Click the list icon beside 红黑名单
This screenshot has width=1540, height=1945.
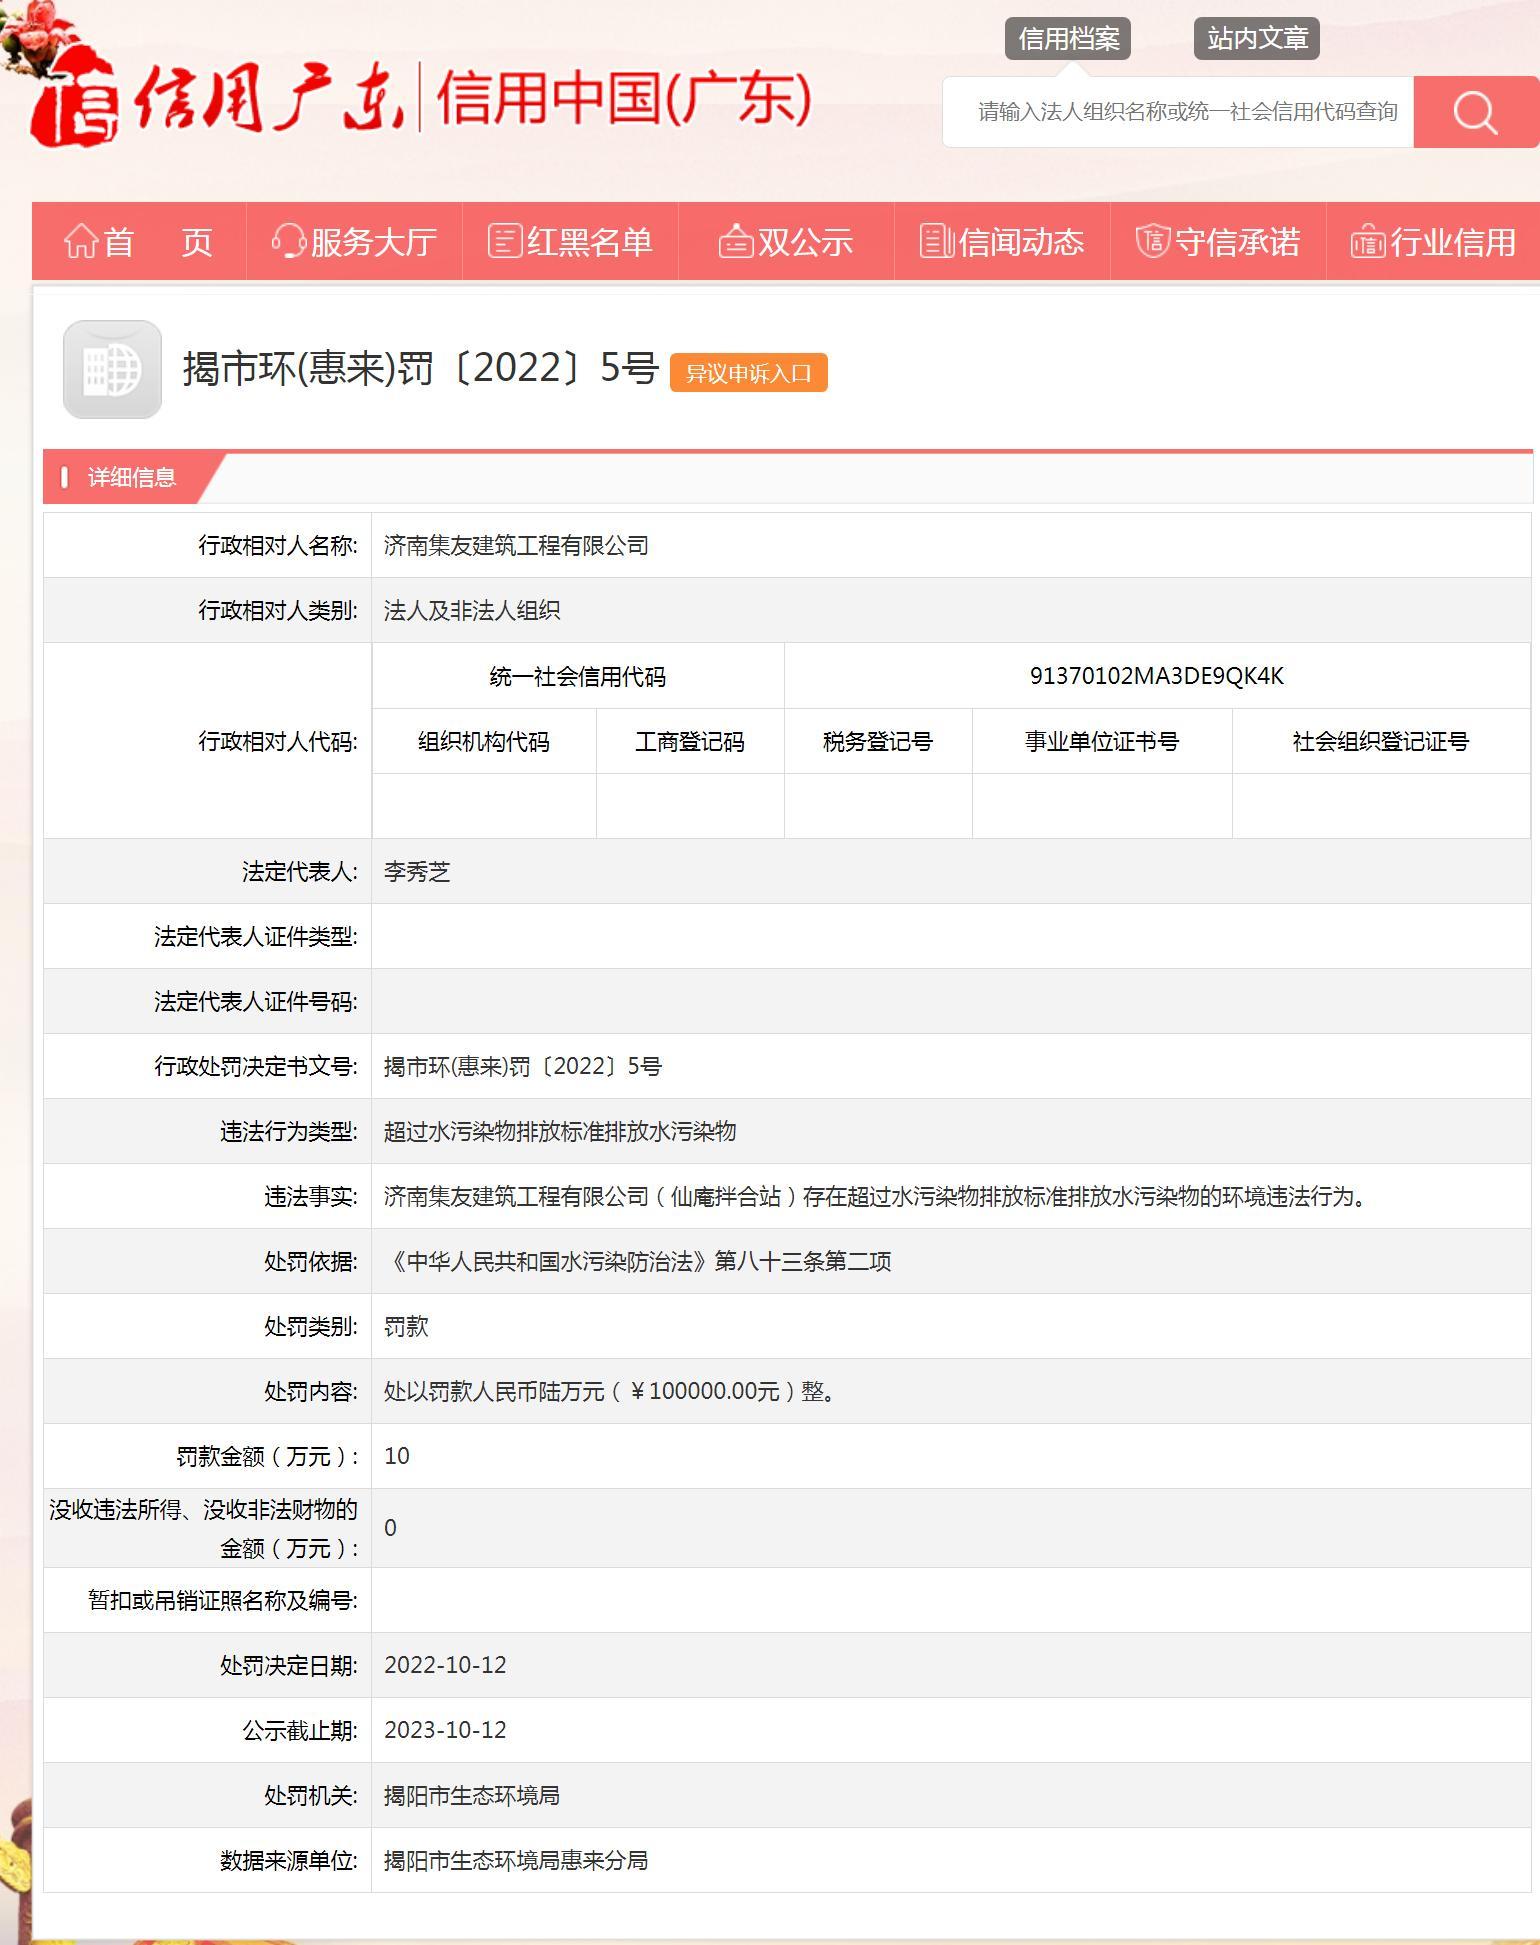[x=505, y=241]
